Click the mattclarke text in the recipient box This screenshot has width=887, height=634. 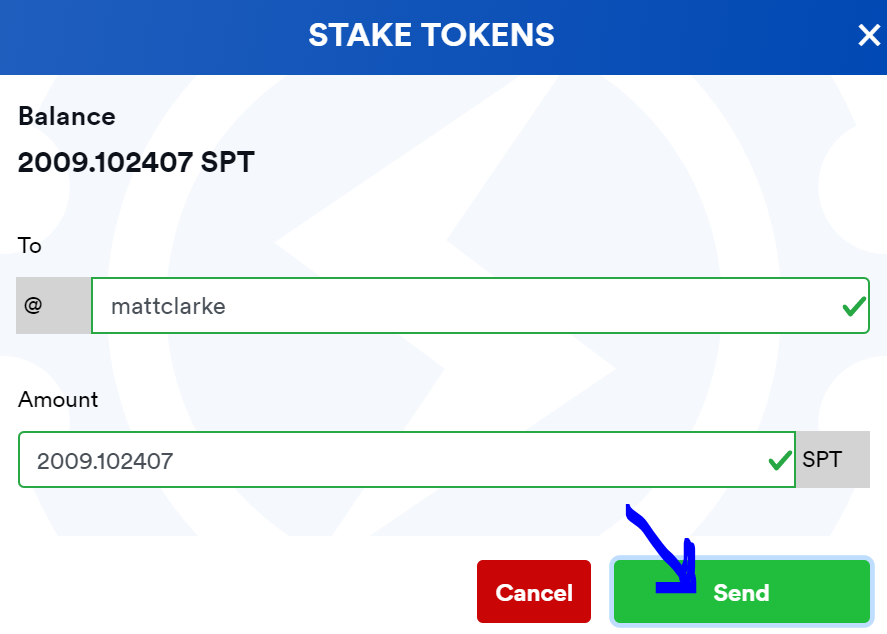pos(168,306)
